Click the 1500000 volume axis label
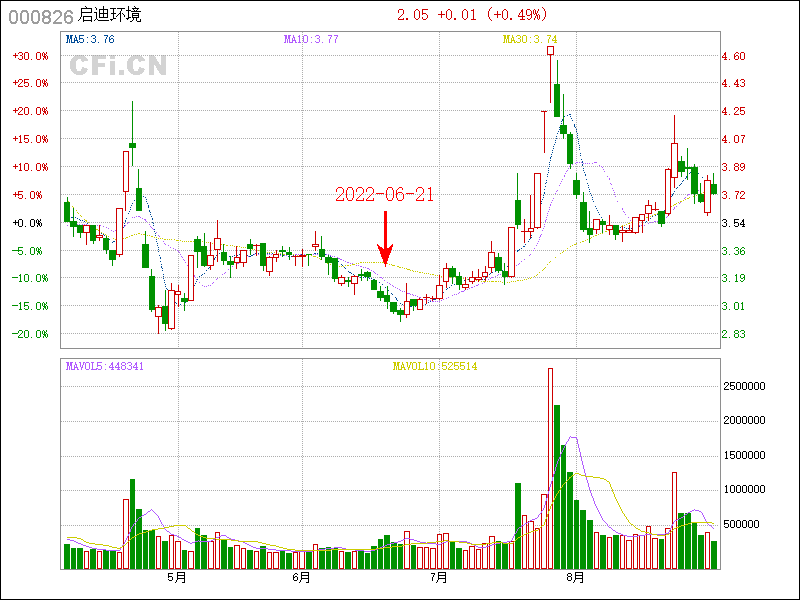The image size is (800, 600). point(744,455)
